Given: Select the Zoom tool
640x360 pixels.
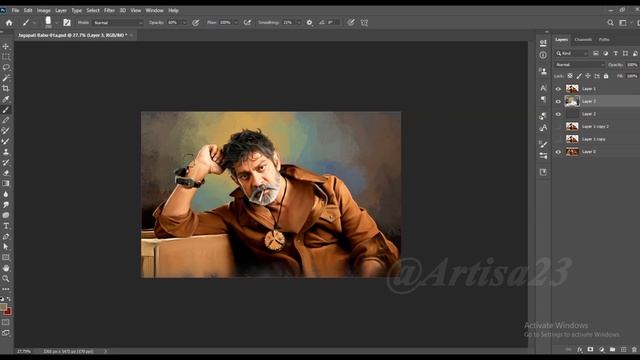Looking at the screenshot, I should 6,279.
